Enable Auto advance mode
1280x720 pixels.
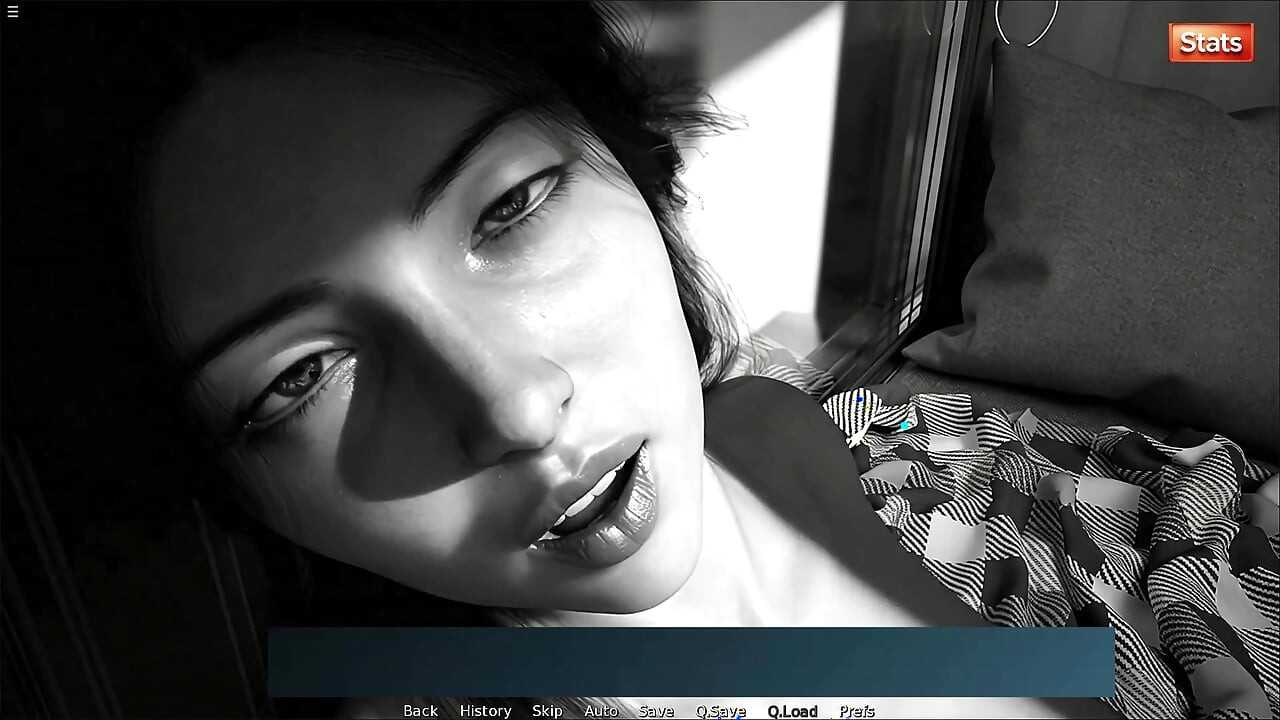click(601, 711)
